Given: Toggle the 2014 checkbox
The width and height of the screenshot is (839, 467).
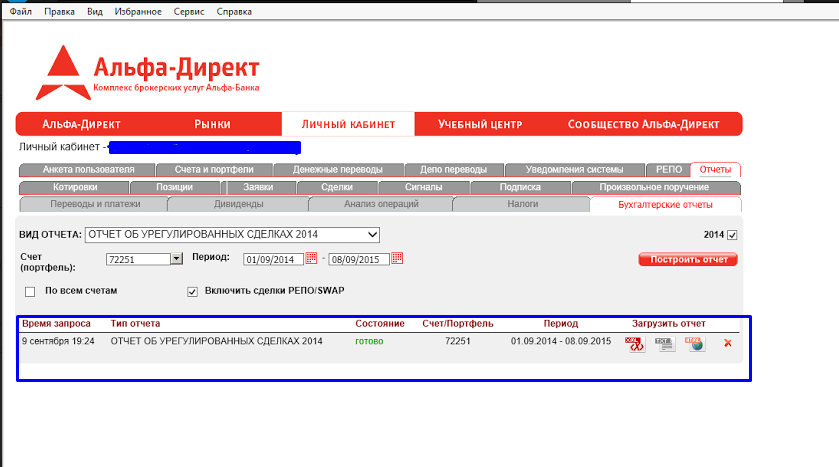Looking at the screenshot, I should 732,235.
